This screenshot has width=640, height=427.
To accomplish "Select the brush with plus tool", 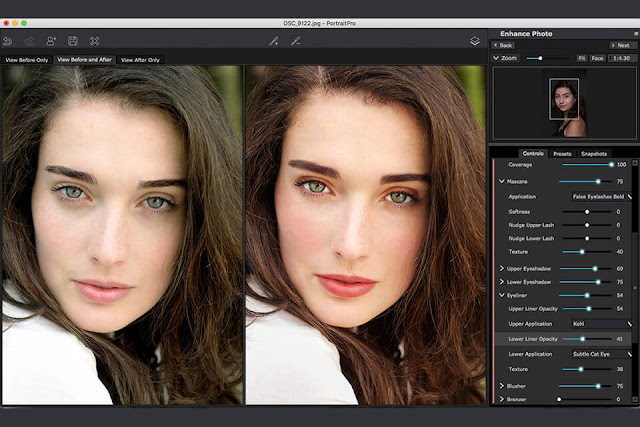I will pyautogui.click(x=273, y=41).
